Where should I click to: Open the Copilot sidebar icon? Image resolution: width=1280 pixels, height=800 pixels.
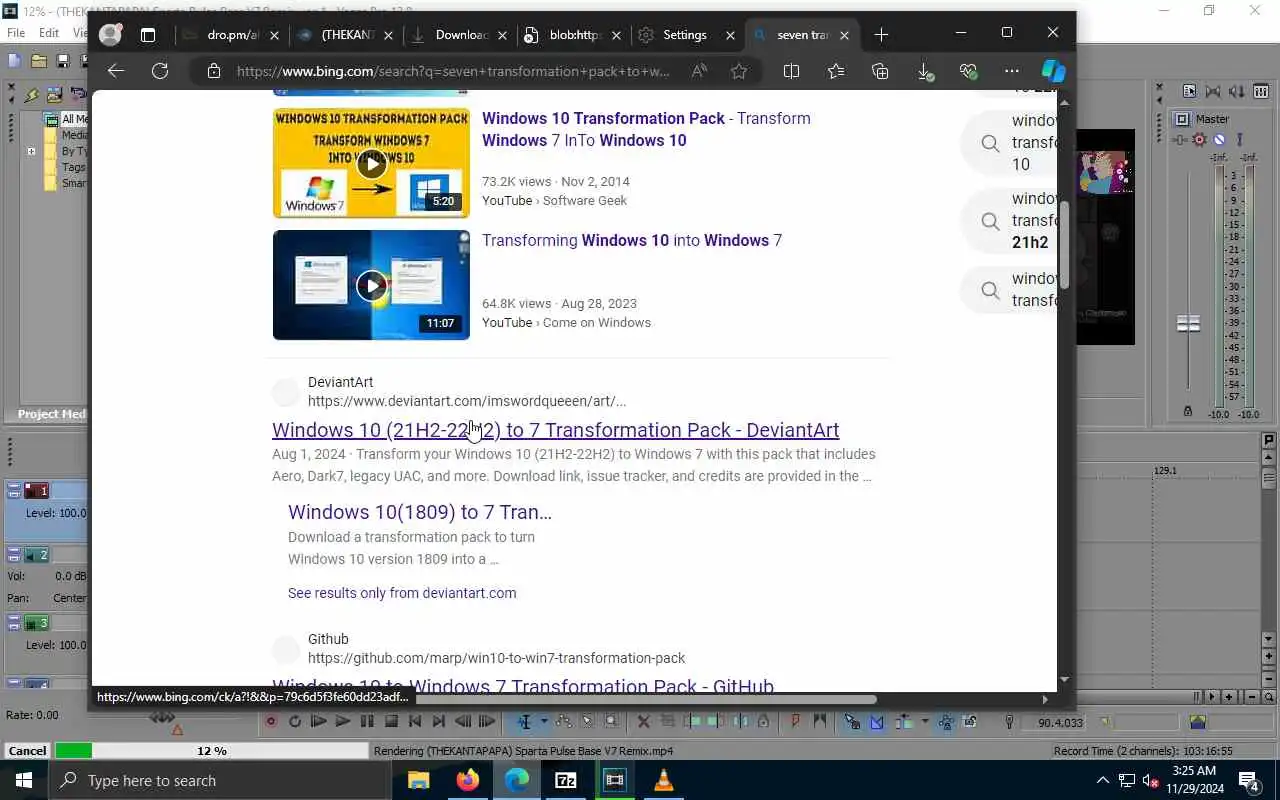click(1053, 71)
